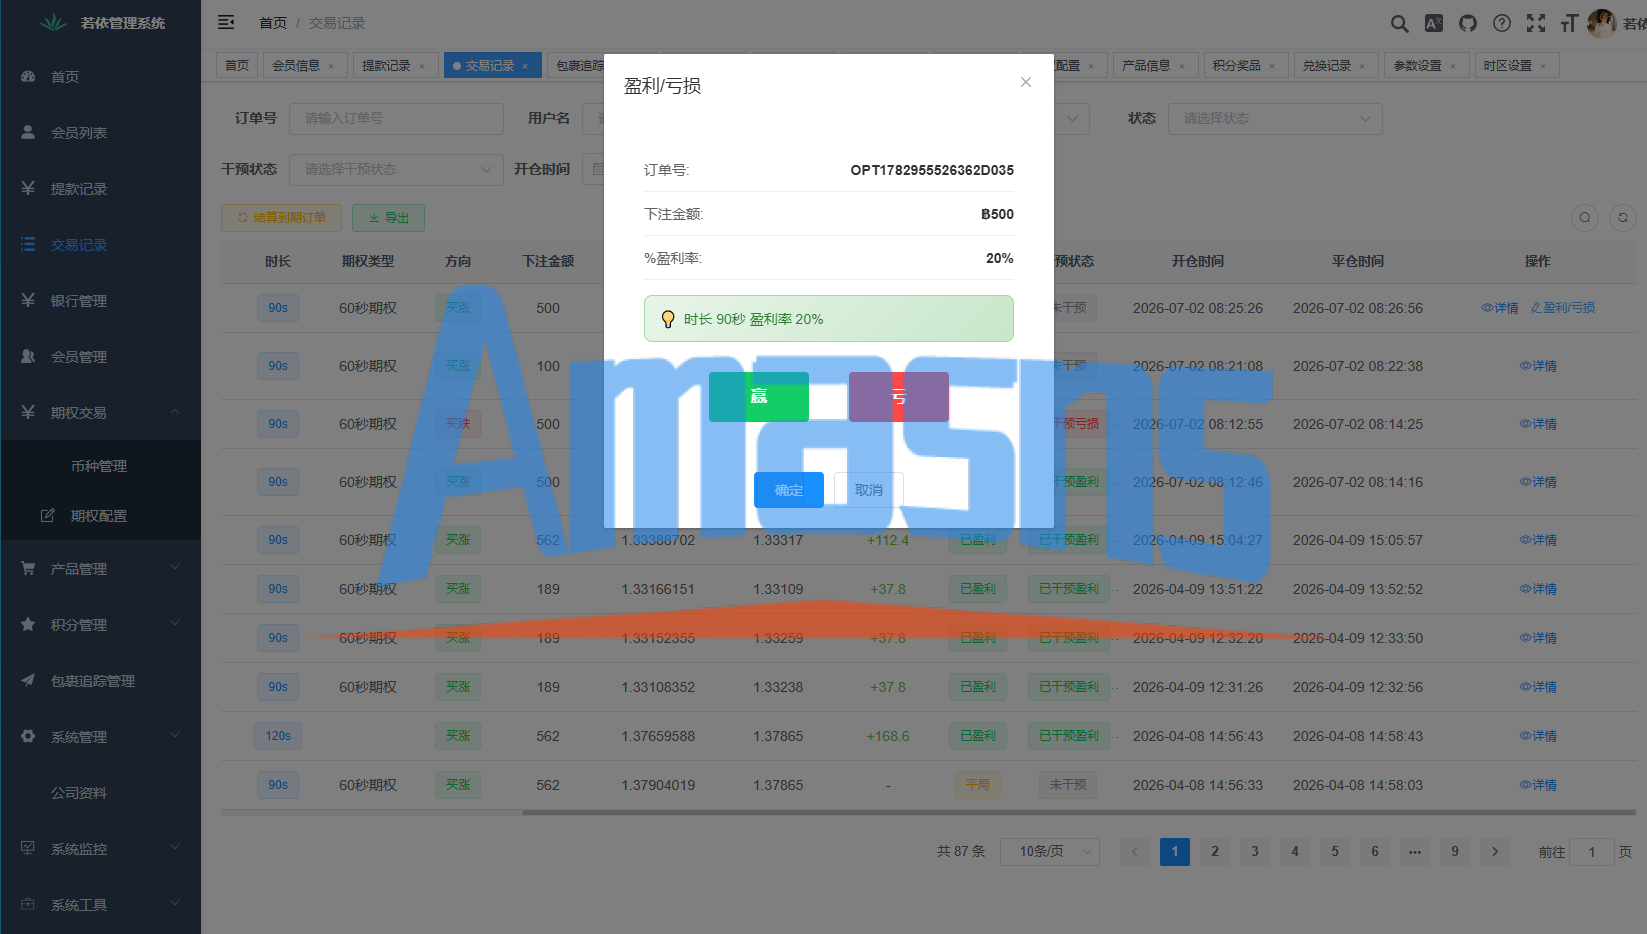1647x934 pixels.
Task: Select the green 赢 option
Action: pyautogui.click(x=759, y=397)
